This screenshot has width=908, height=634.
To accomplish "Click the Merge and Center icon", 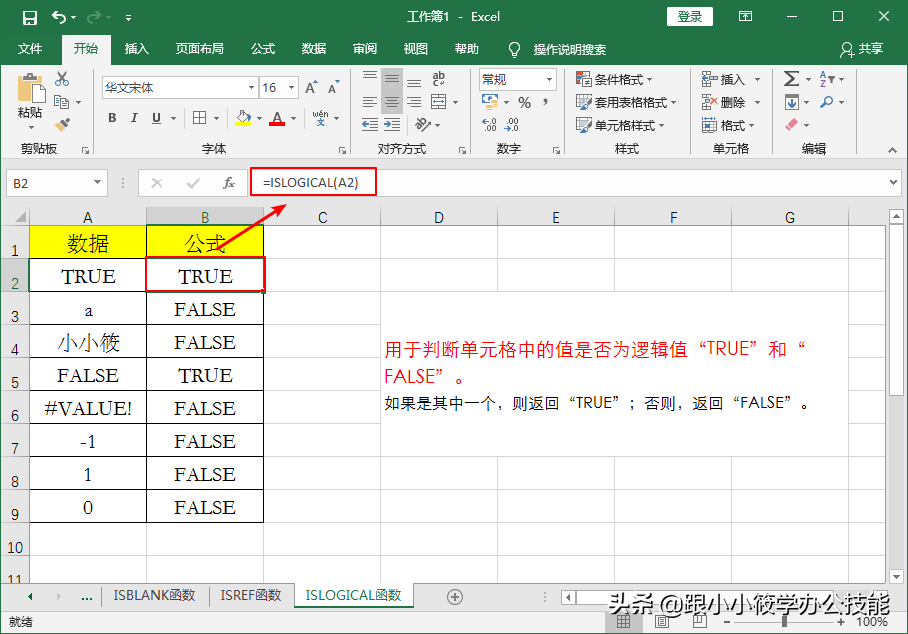I will coord(439,102).
